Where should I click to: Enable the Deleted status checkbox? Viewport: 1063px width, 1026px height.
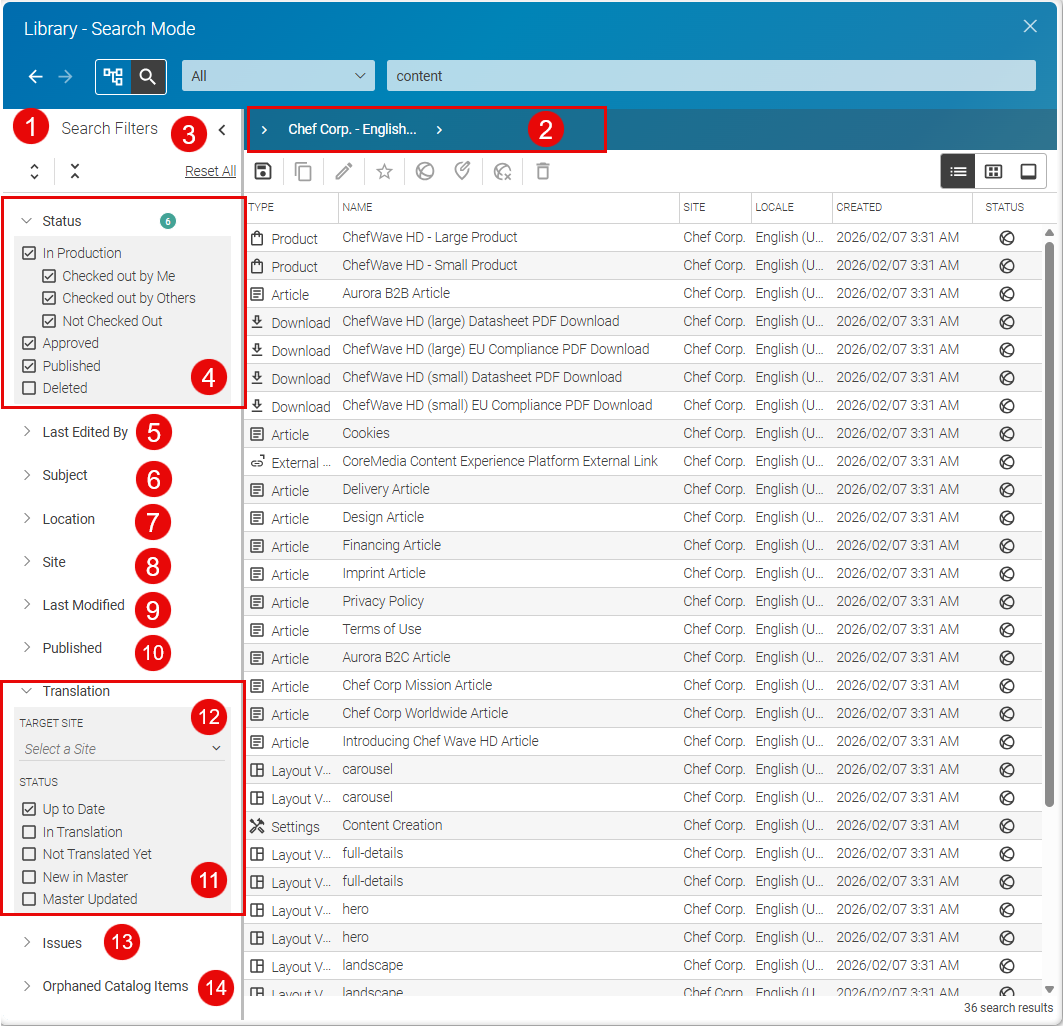[x=29, y=388]
